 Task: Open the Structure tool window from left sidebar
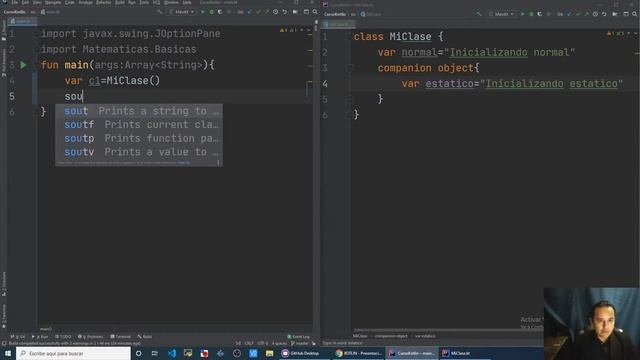point(4,284)
